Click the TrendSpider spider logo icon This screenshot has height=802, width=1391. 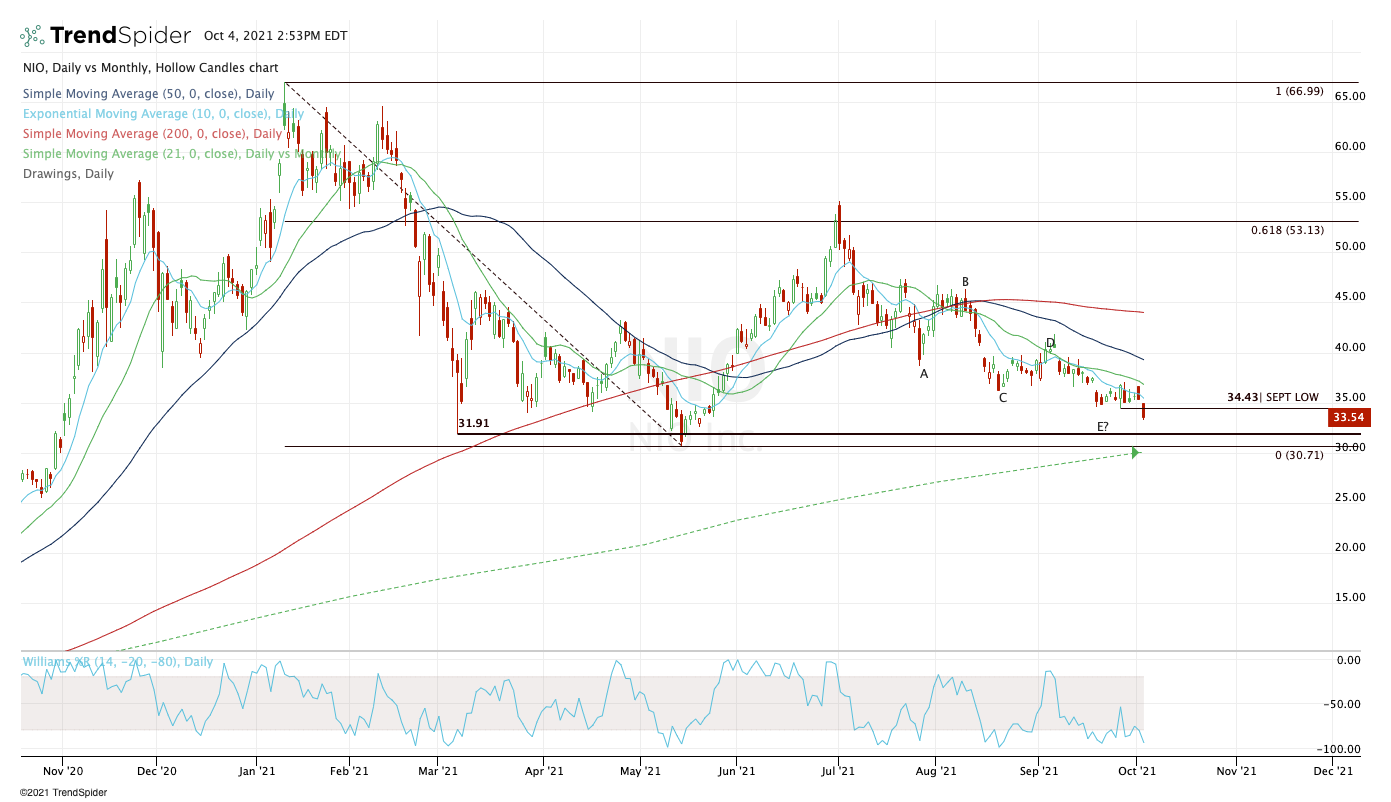click(x=31, y=36)
